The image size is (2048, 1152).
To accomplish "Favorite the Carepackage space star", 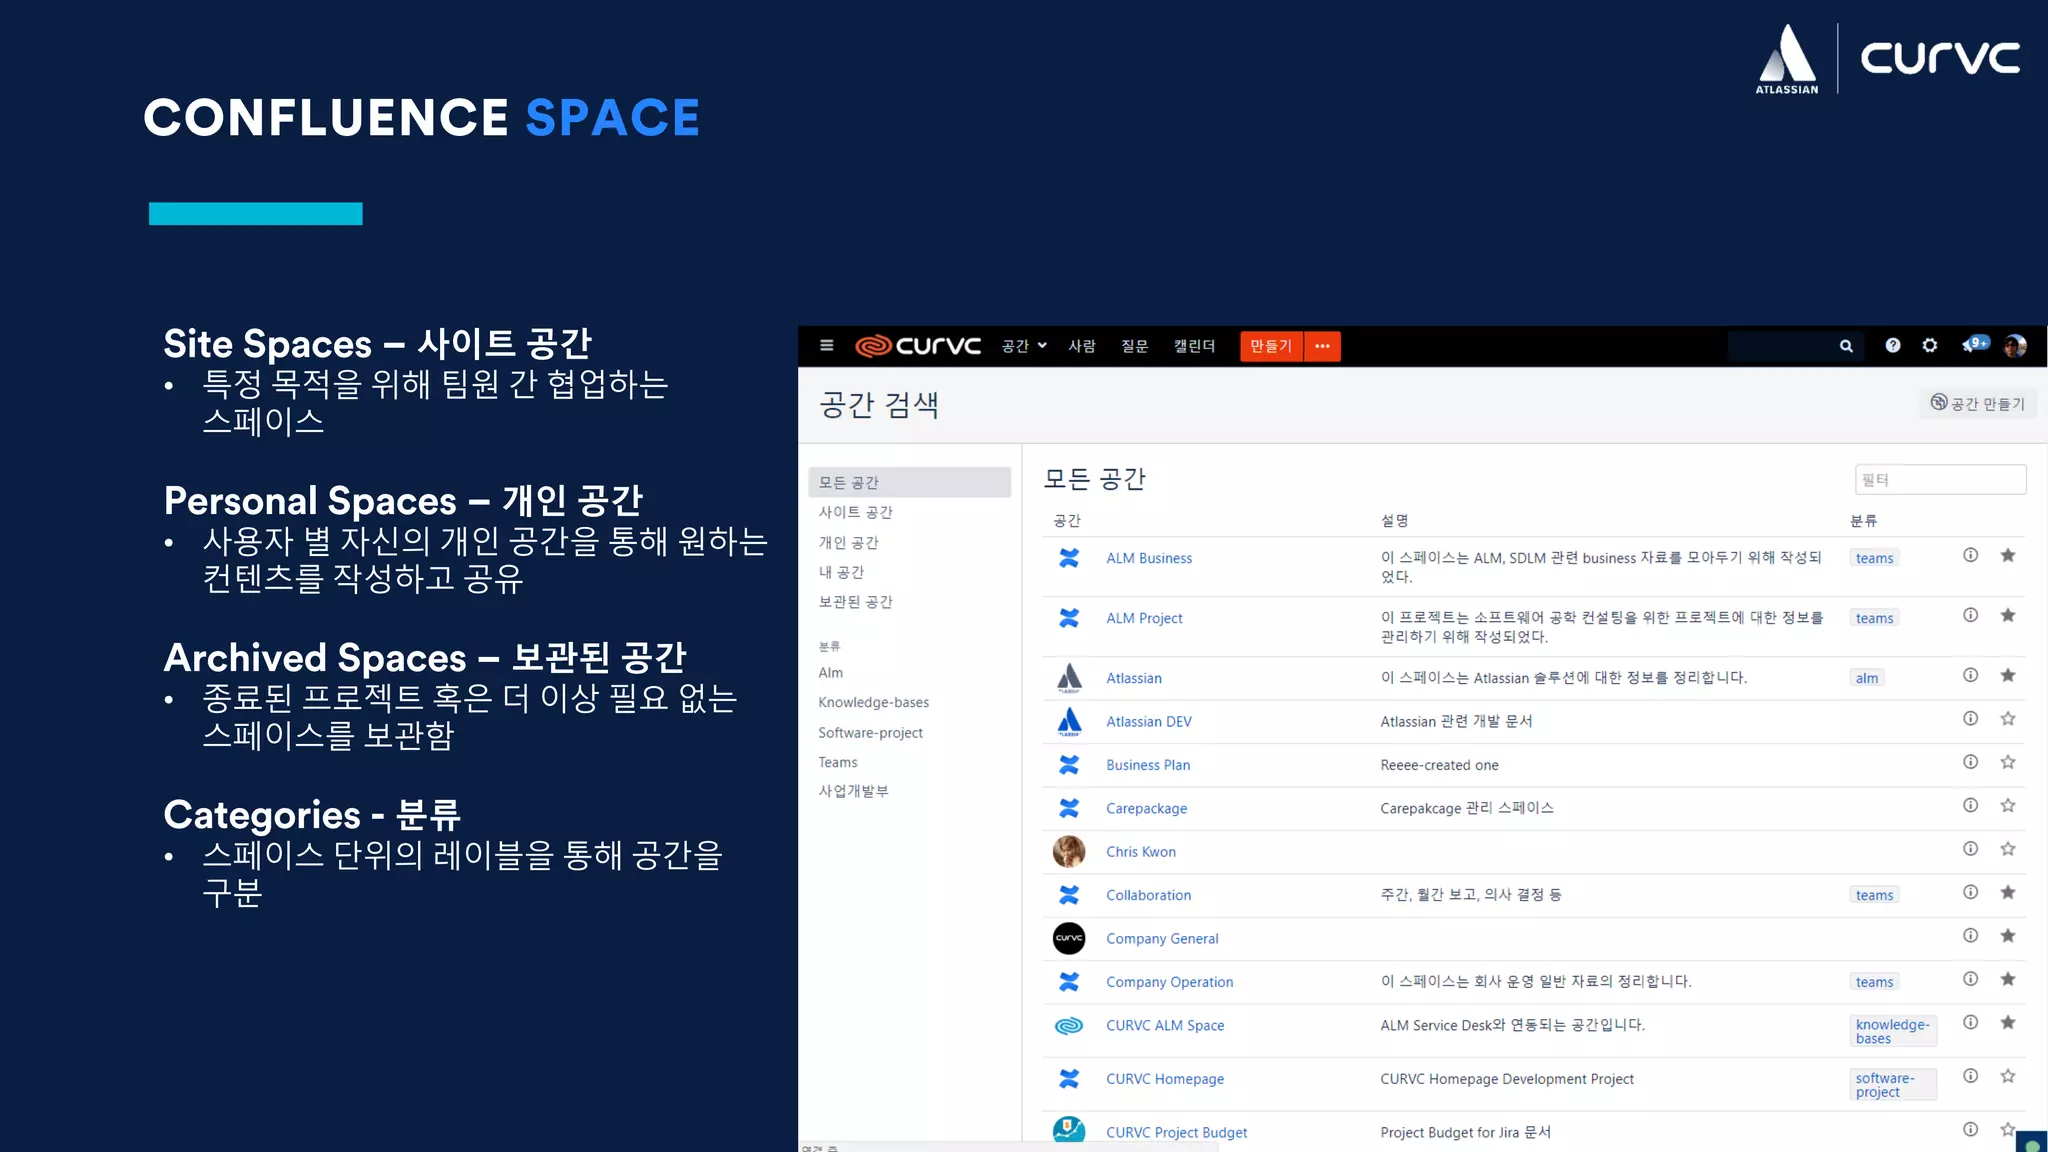I will click(2007, 805).
